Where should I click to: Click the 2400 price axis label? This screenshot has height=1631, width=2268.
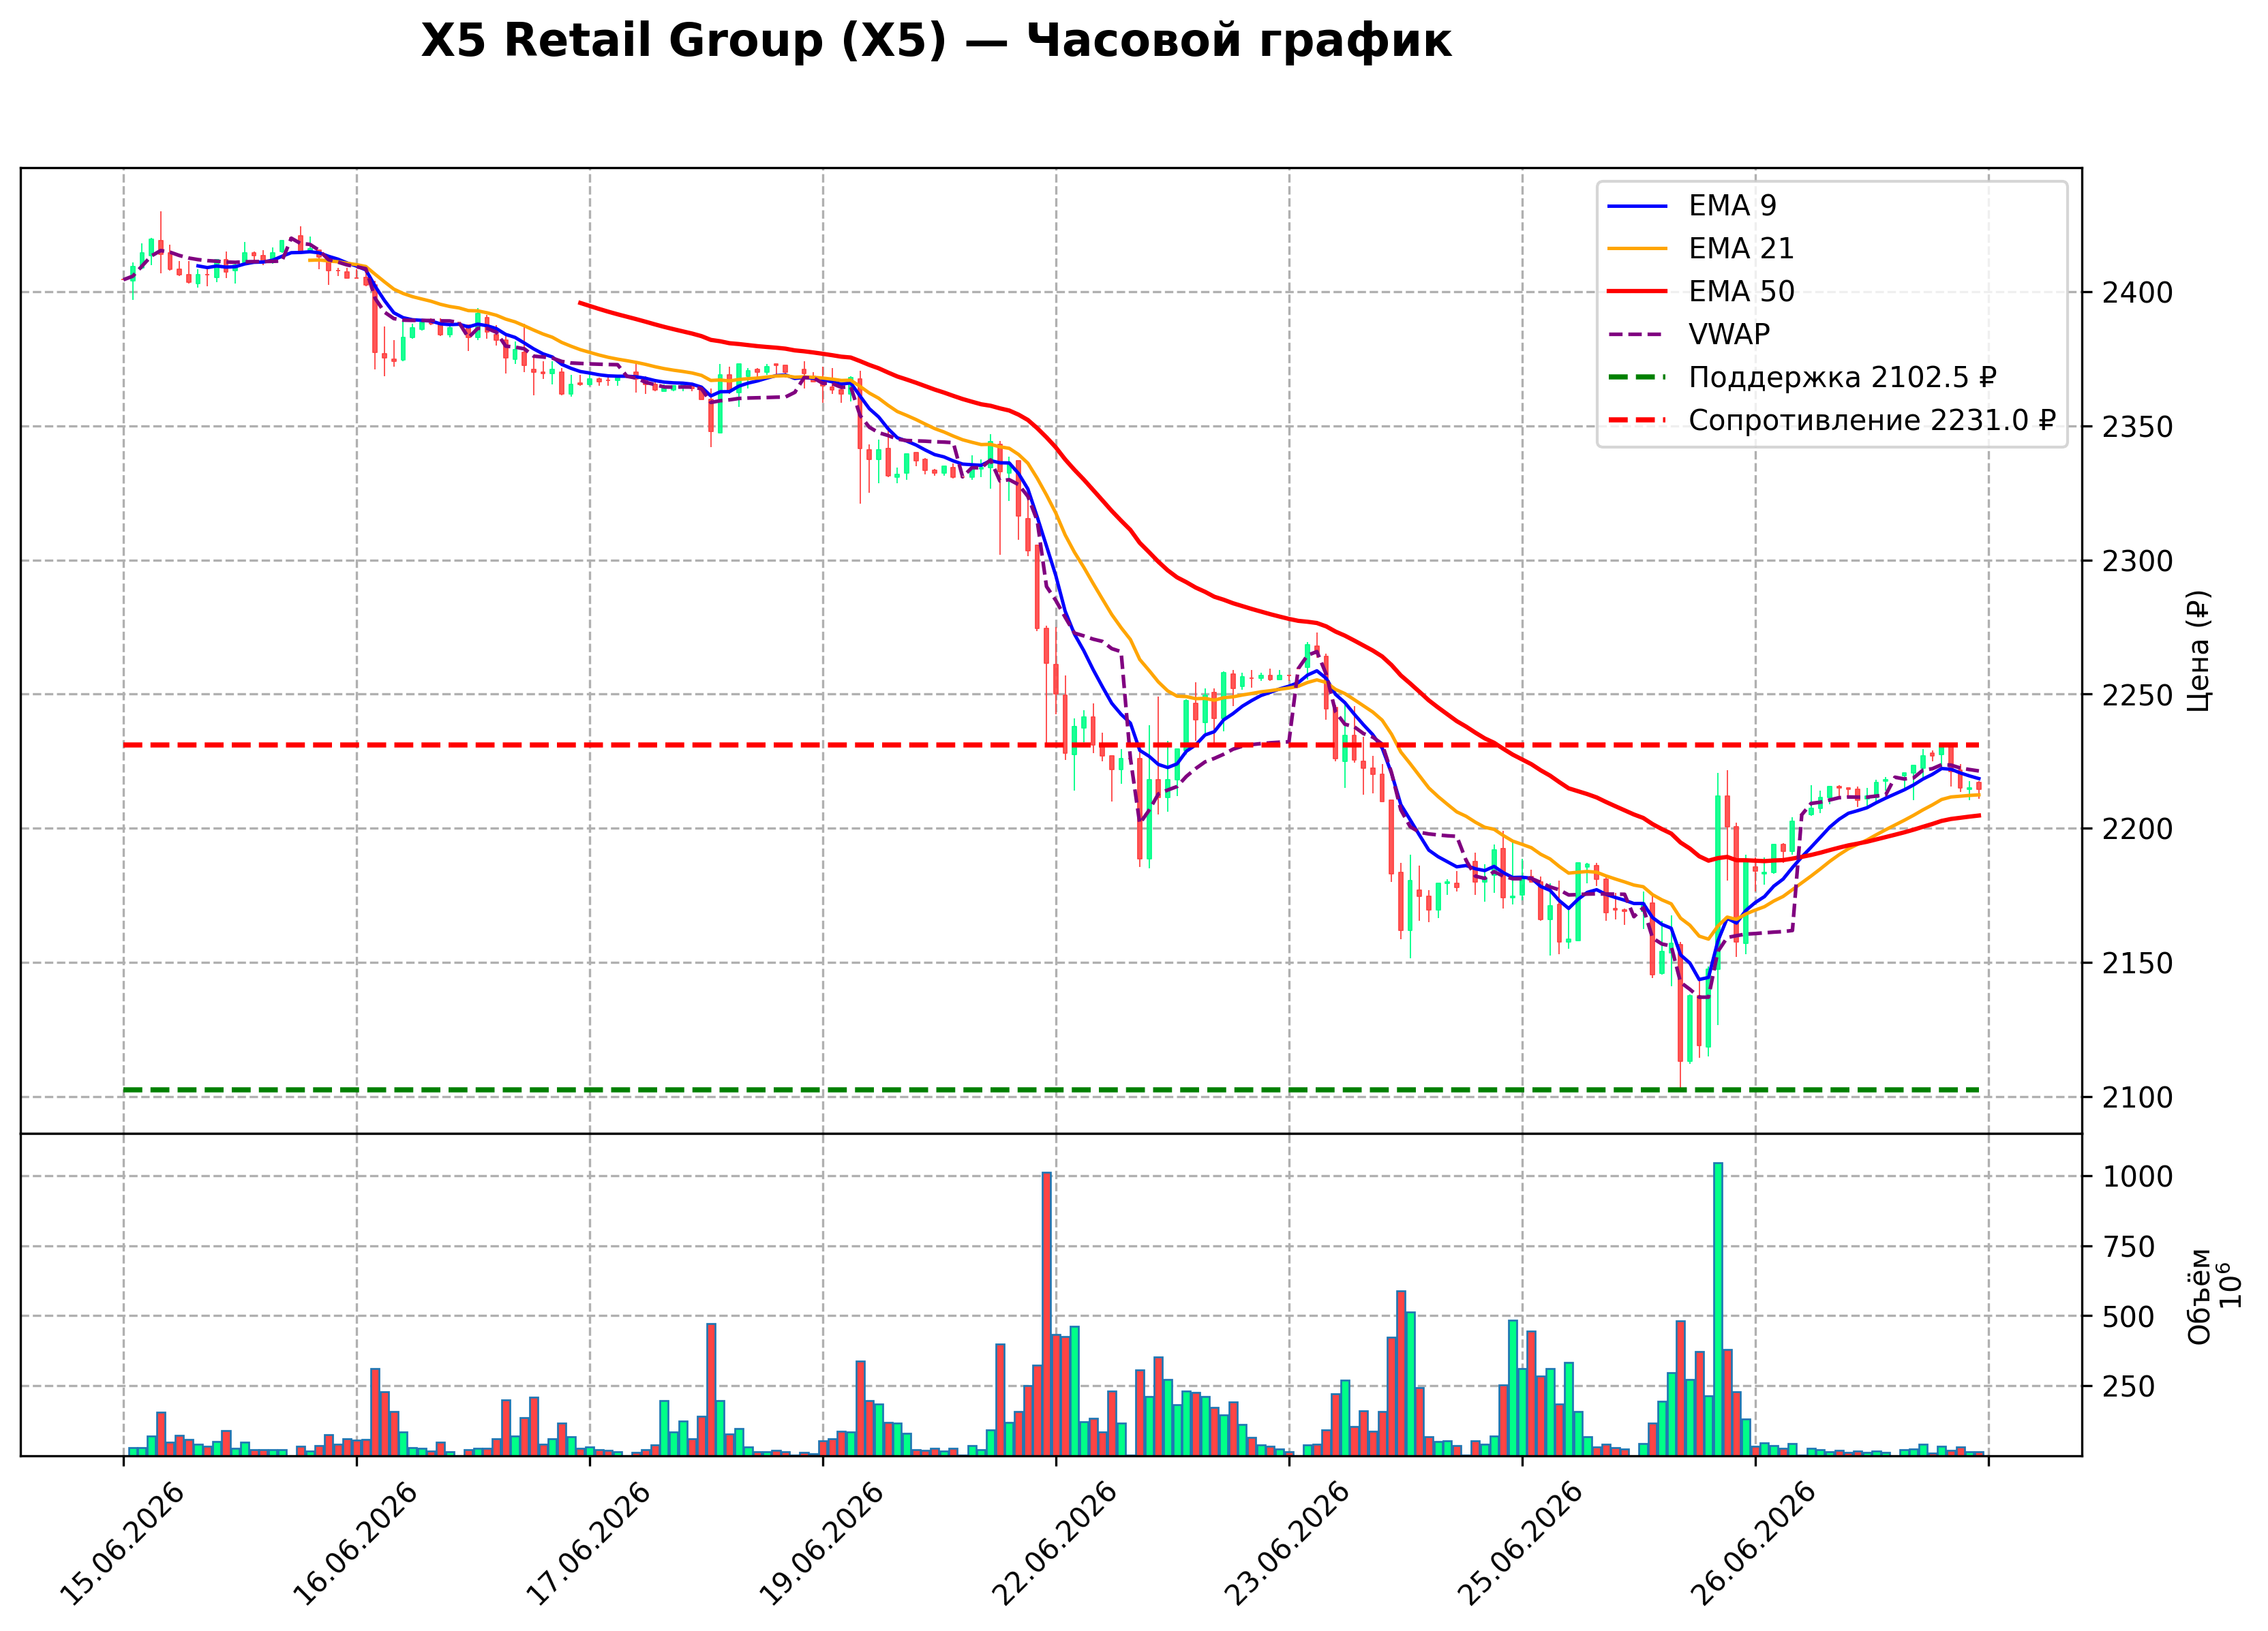(x=2137, y=293)
